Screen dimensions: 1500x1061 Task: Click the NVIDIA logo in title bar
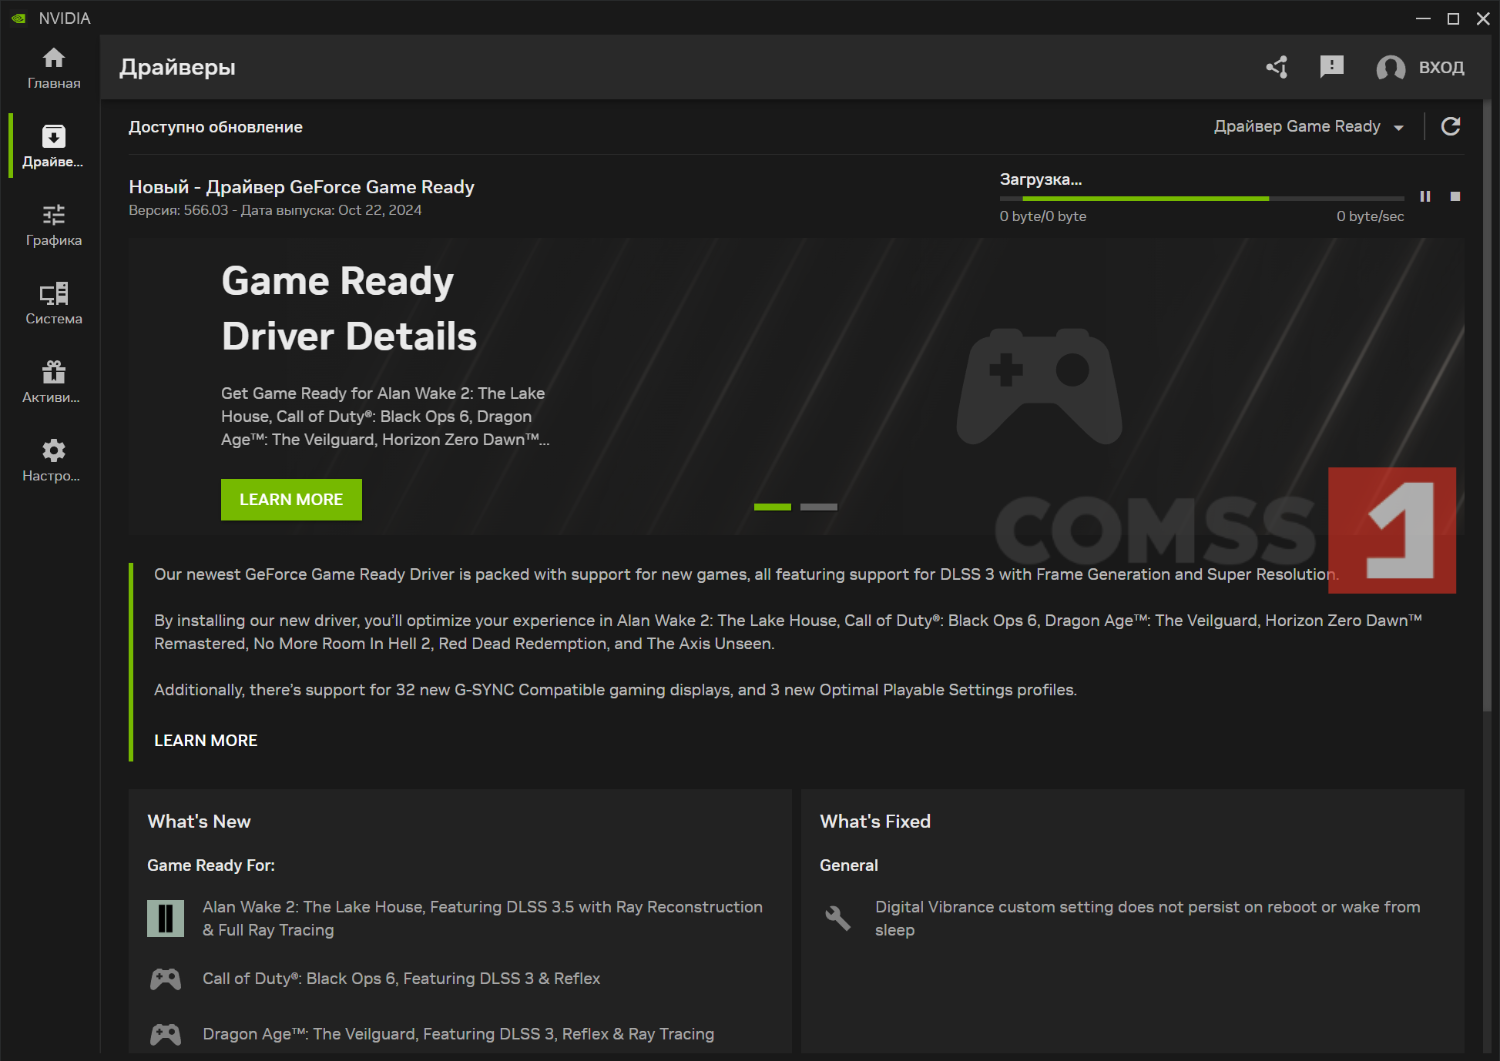pyautogui.click(x=19, y=18)
